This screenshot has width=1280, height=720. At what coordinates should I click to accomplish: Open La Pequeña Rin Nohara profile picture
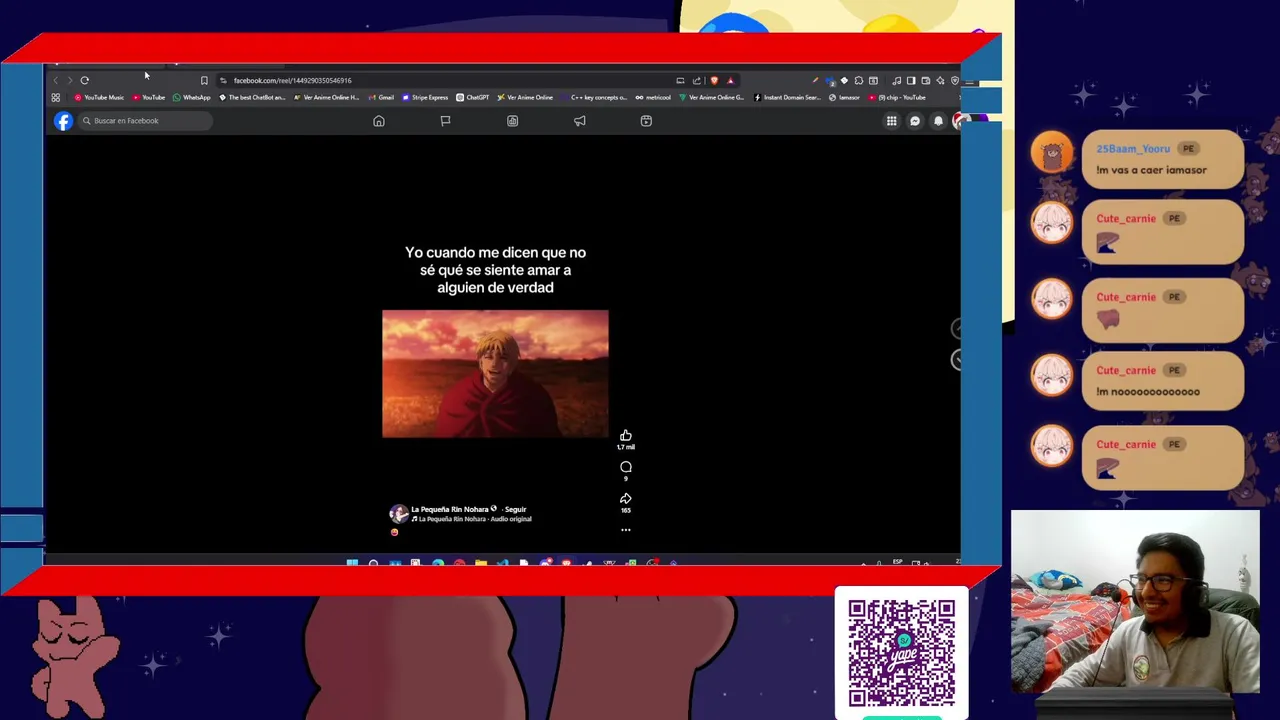coord(399,514)
